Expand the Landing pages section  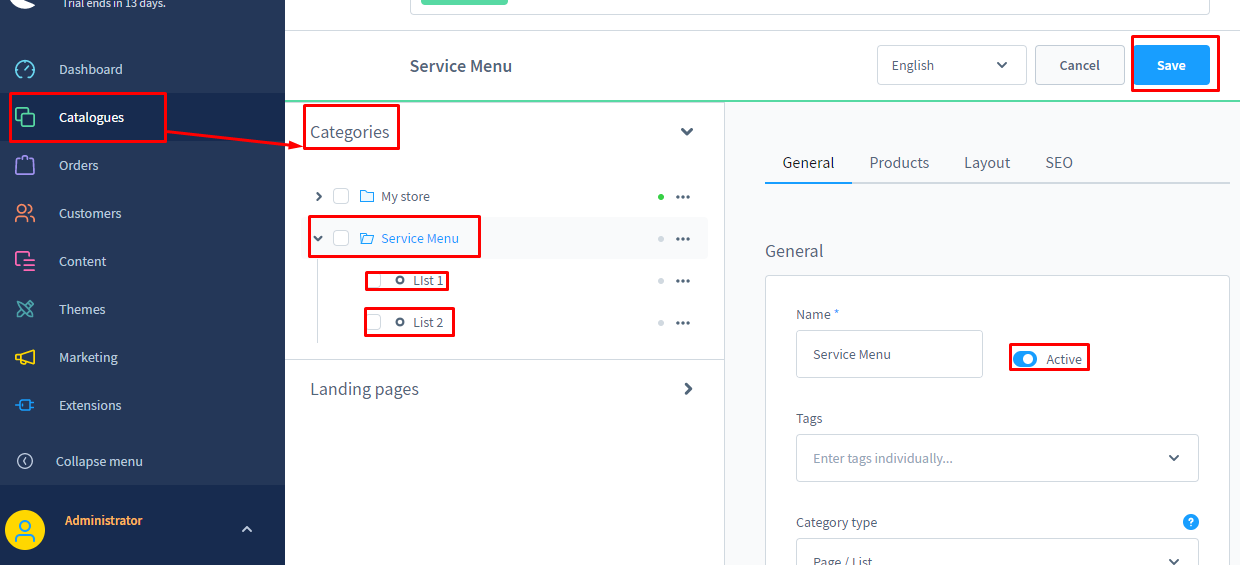(x=687, y=389)
